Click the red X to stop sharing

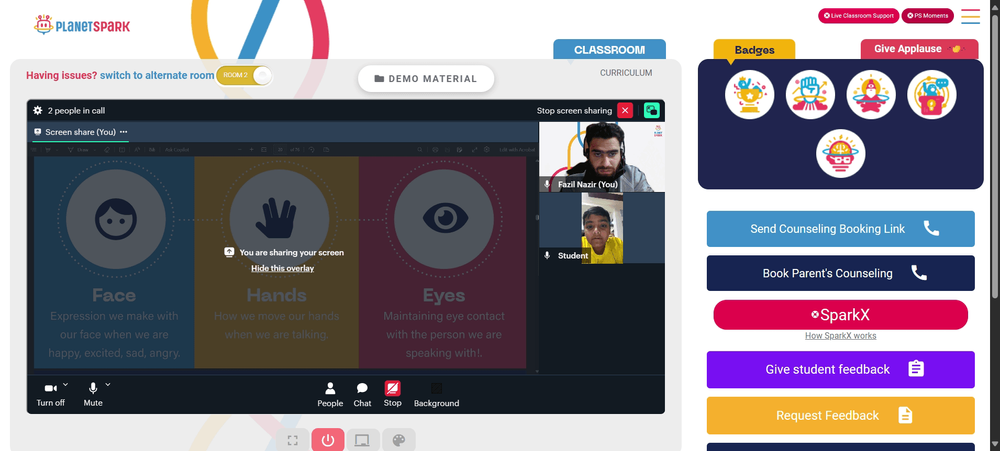[x=625, y=110]
